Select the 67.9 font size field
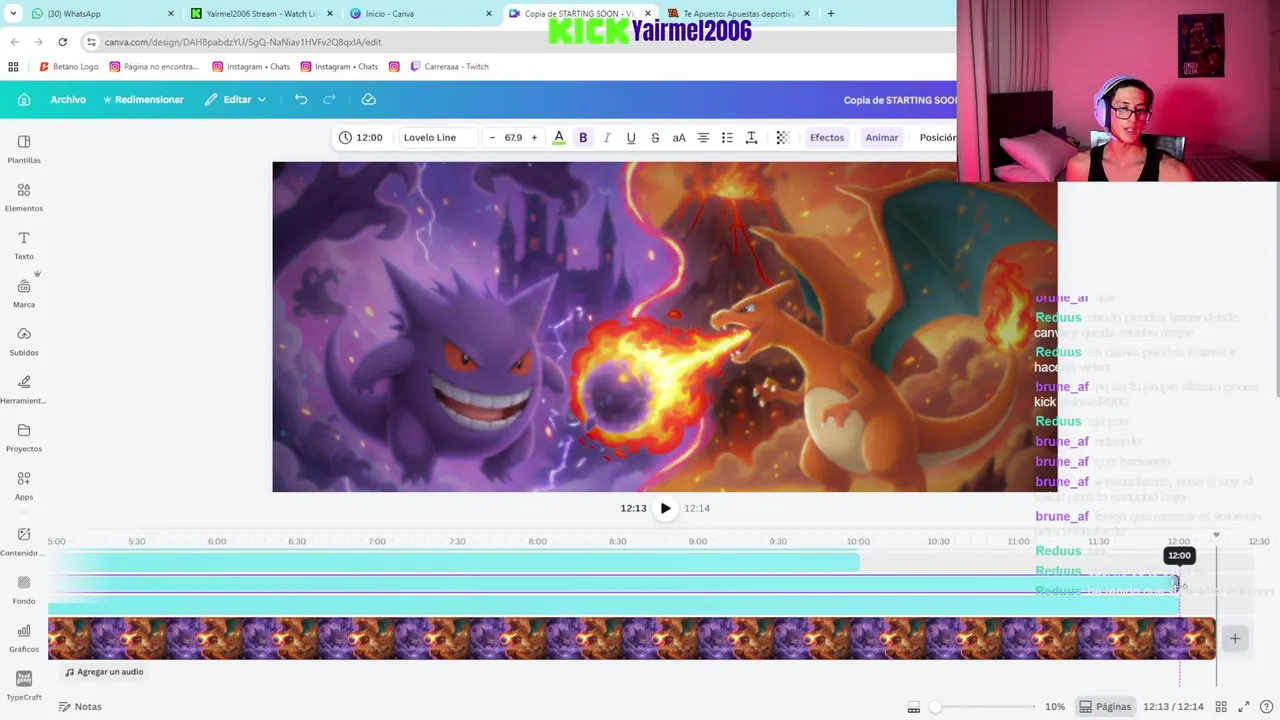Screen dimensions: 1280x720 click(513, 137)
